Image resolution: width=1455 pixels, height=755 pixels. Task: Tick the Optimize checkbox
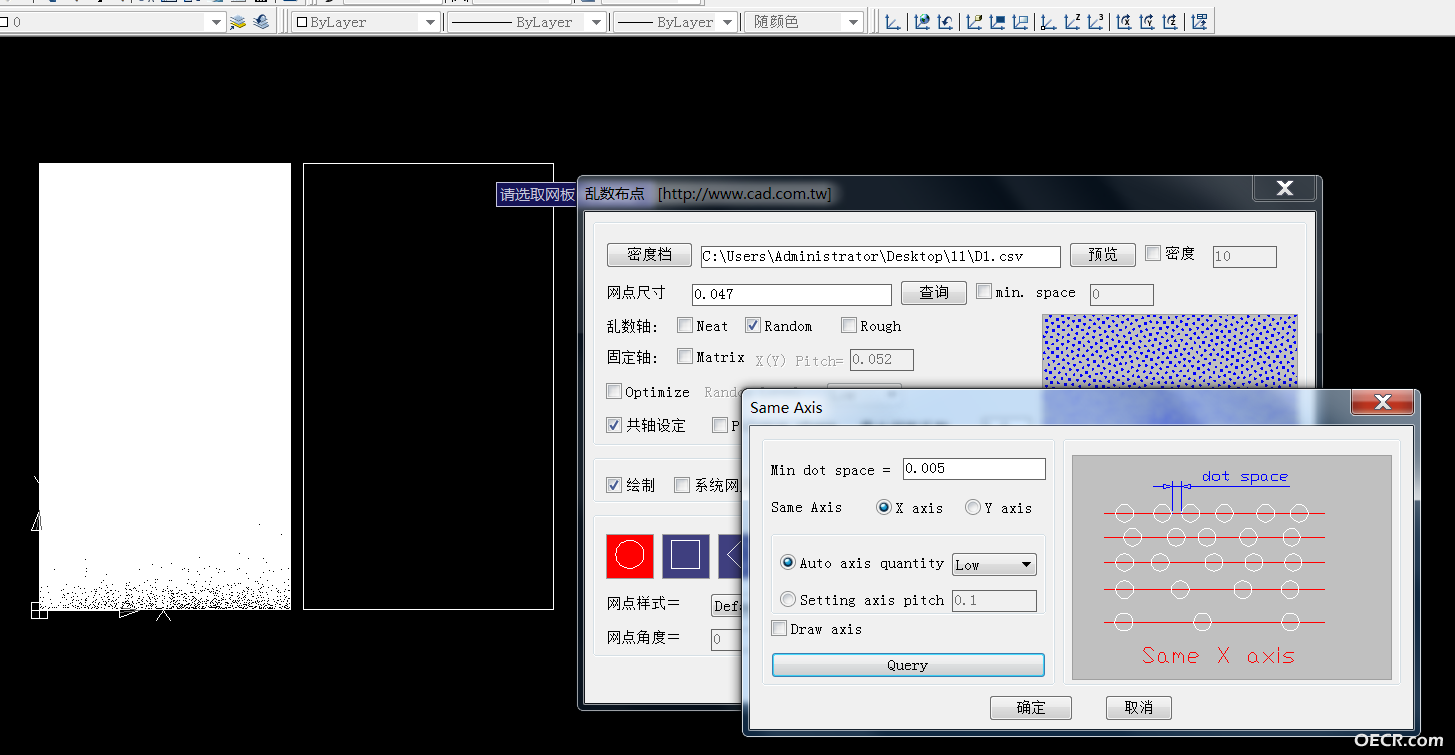point(614,391)
